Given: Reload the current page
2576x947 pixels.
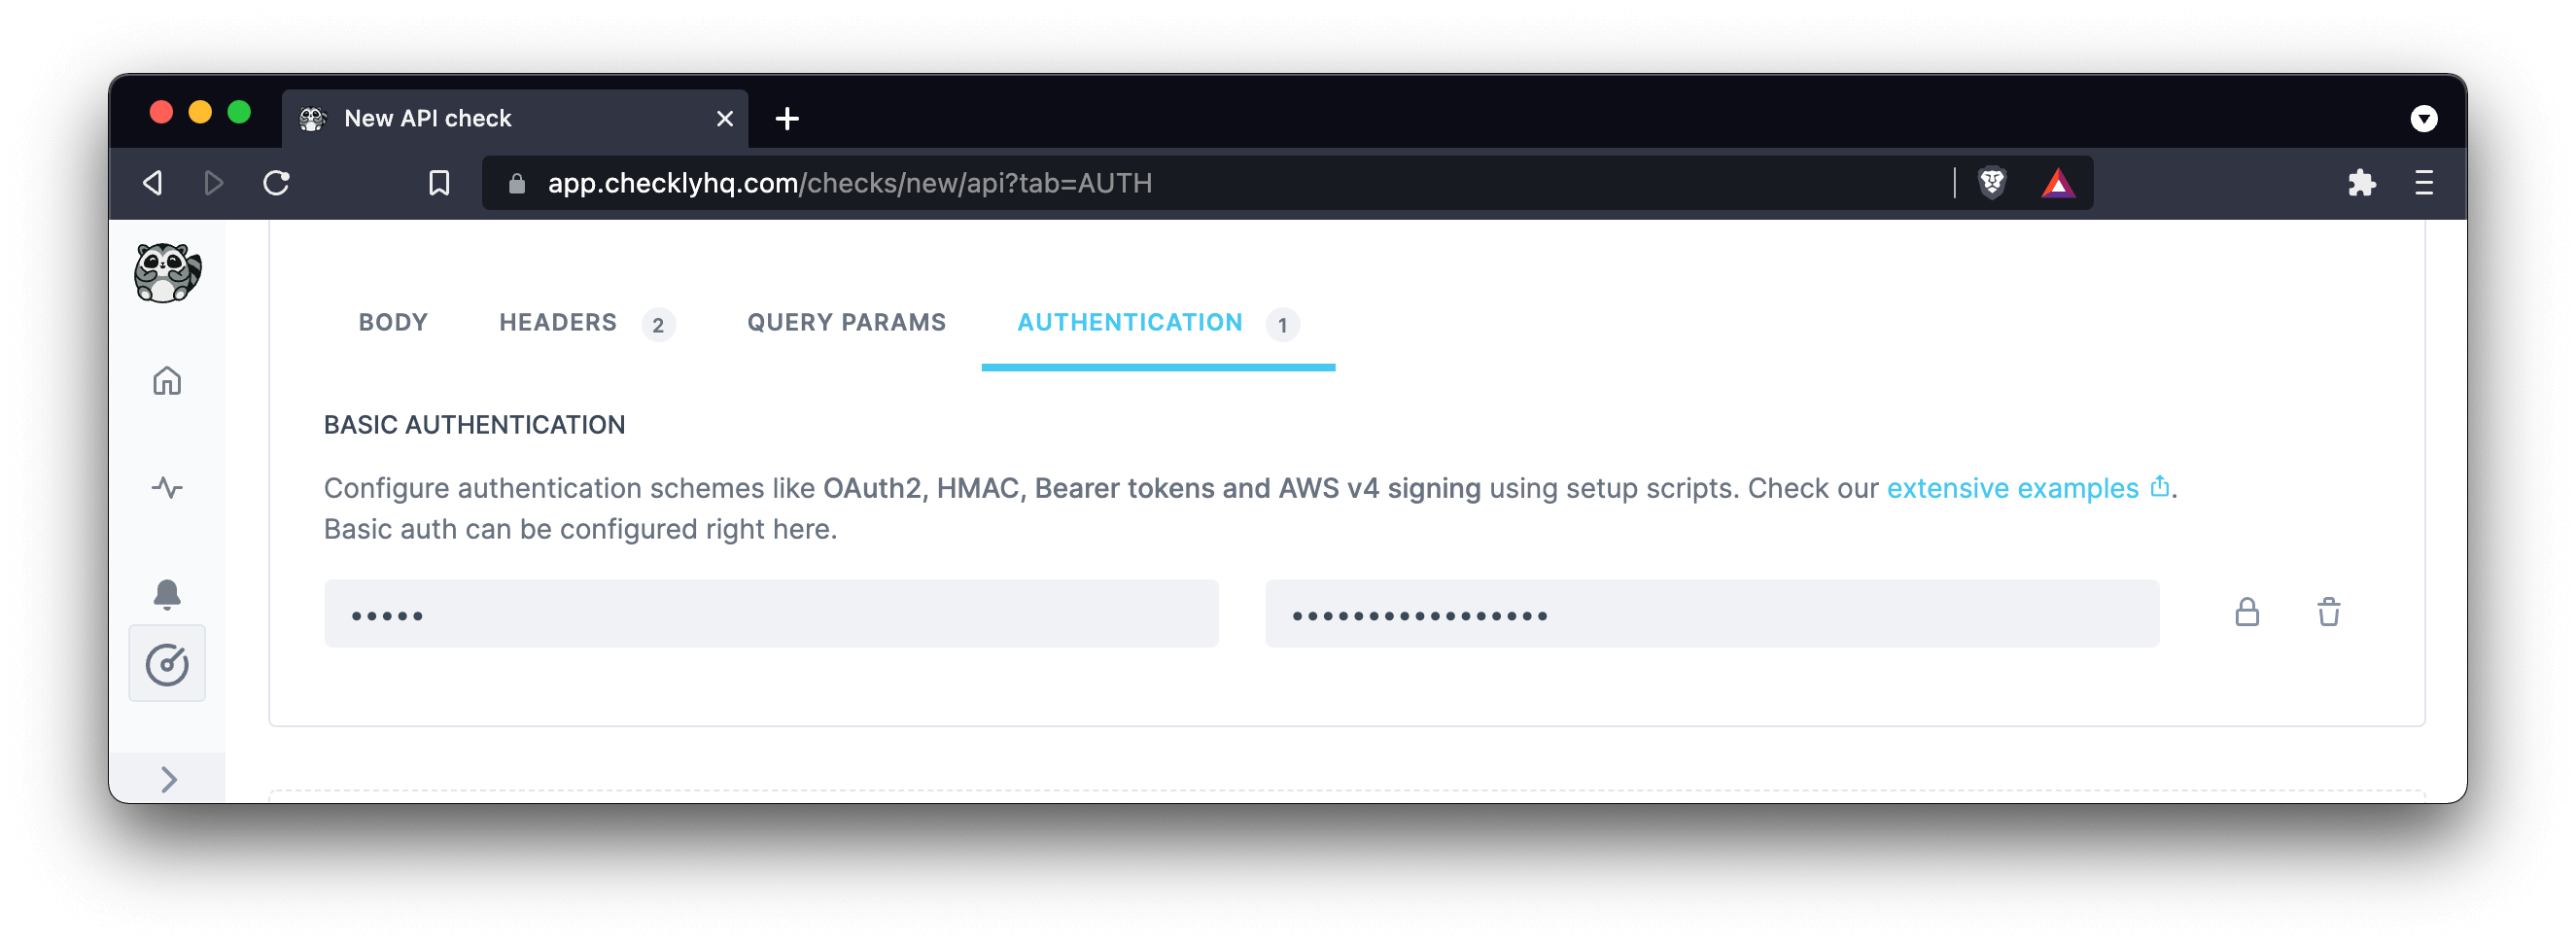Looking at the screenshot, I should tap(276, 183).
